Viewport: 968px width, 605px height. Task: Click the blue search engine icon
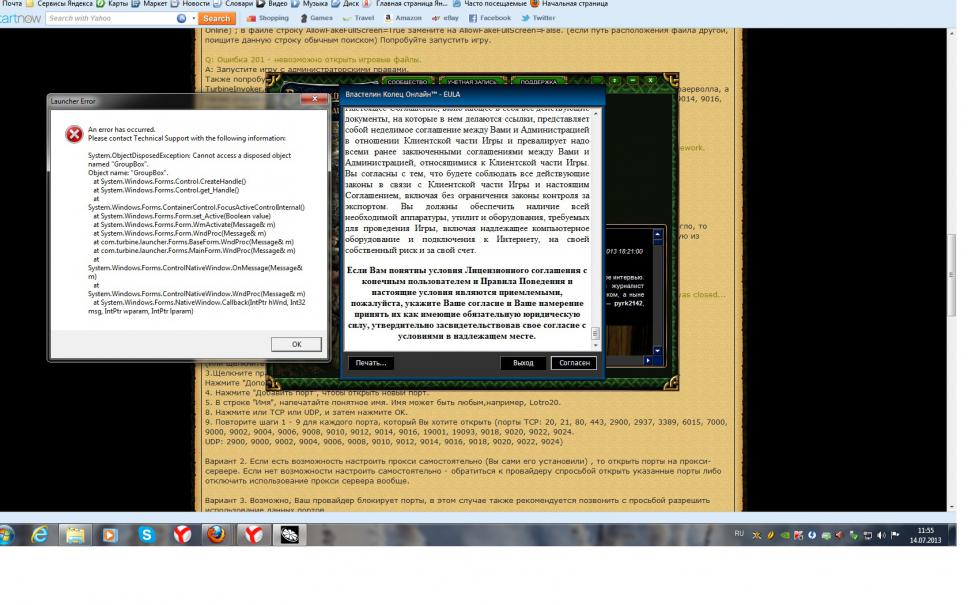coord(182,19)
